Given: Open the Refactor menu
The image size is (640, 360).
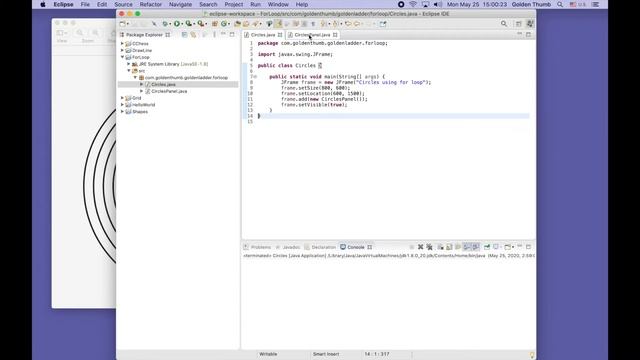Looking at the screenshot, I should click(151, 4).
